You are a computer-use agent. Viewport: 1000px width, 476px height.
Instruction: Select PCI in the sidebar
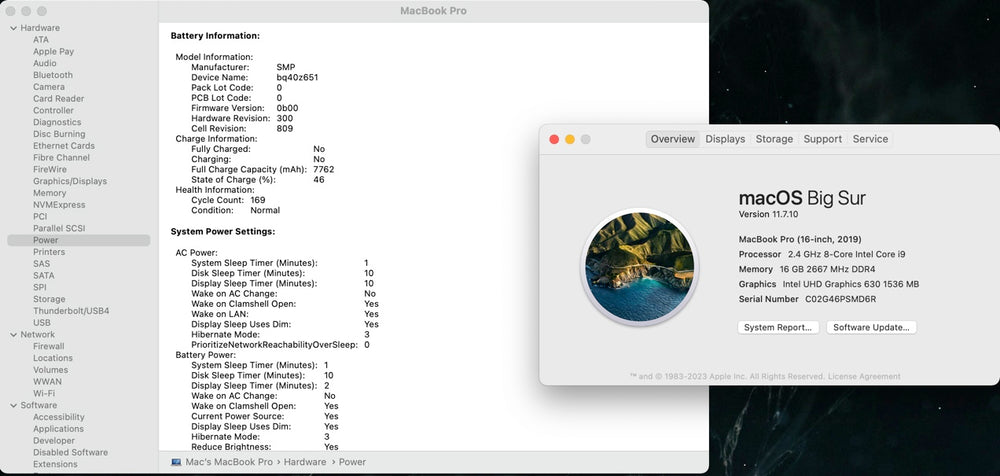pos(40,216)
